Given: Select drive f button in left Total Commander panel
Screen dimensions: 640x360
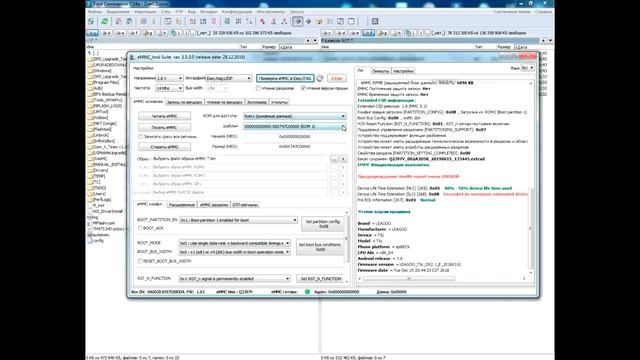Looking at the screenshot, I should coord(134,33).
